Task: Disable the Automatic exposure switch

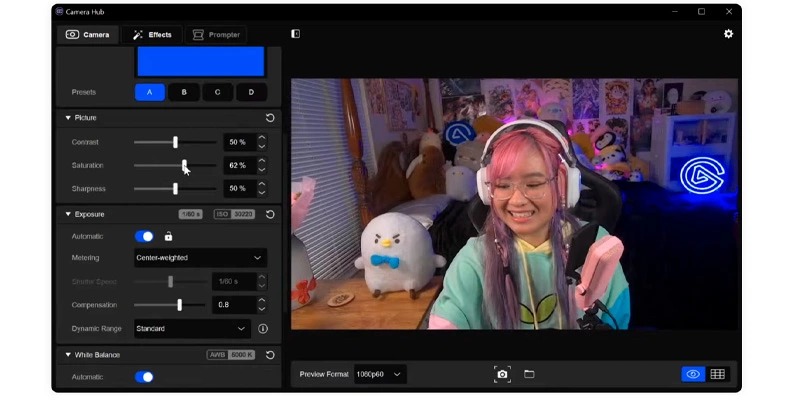Action: [145, 237]
